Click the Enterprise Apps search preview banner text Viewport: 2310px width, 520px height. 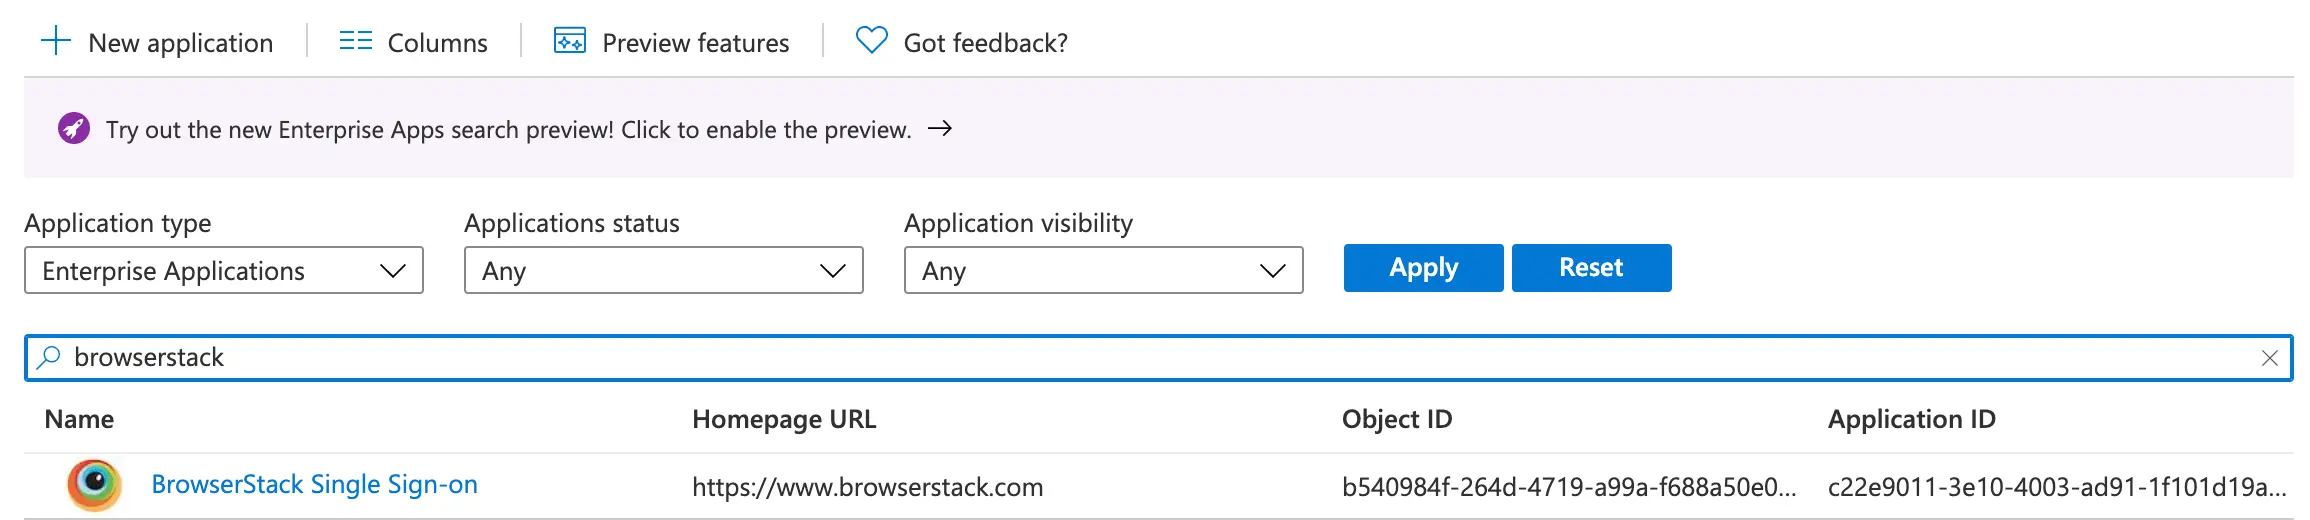click(508, 130)
